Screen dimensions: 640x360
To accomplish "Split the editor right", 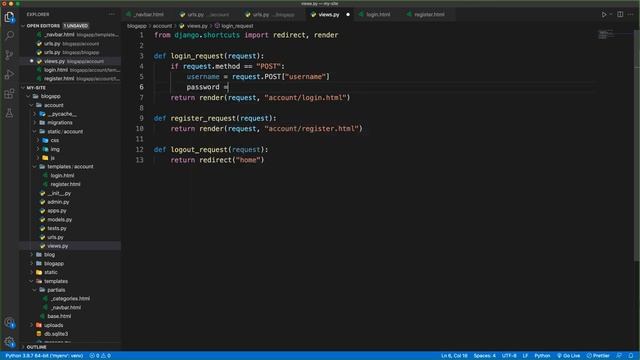I will click(x=620, y=14).
